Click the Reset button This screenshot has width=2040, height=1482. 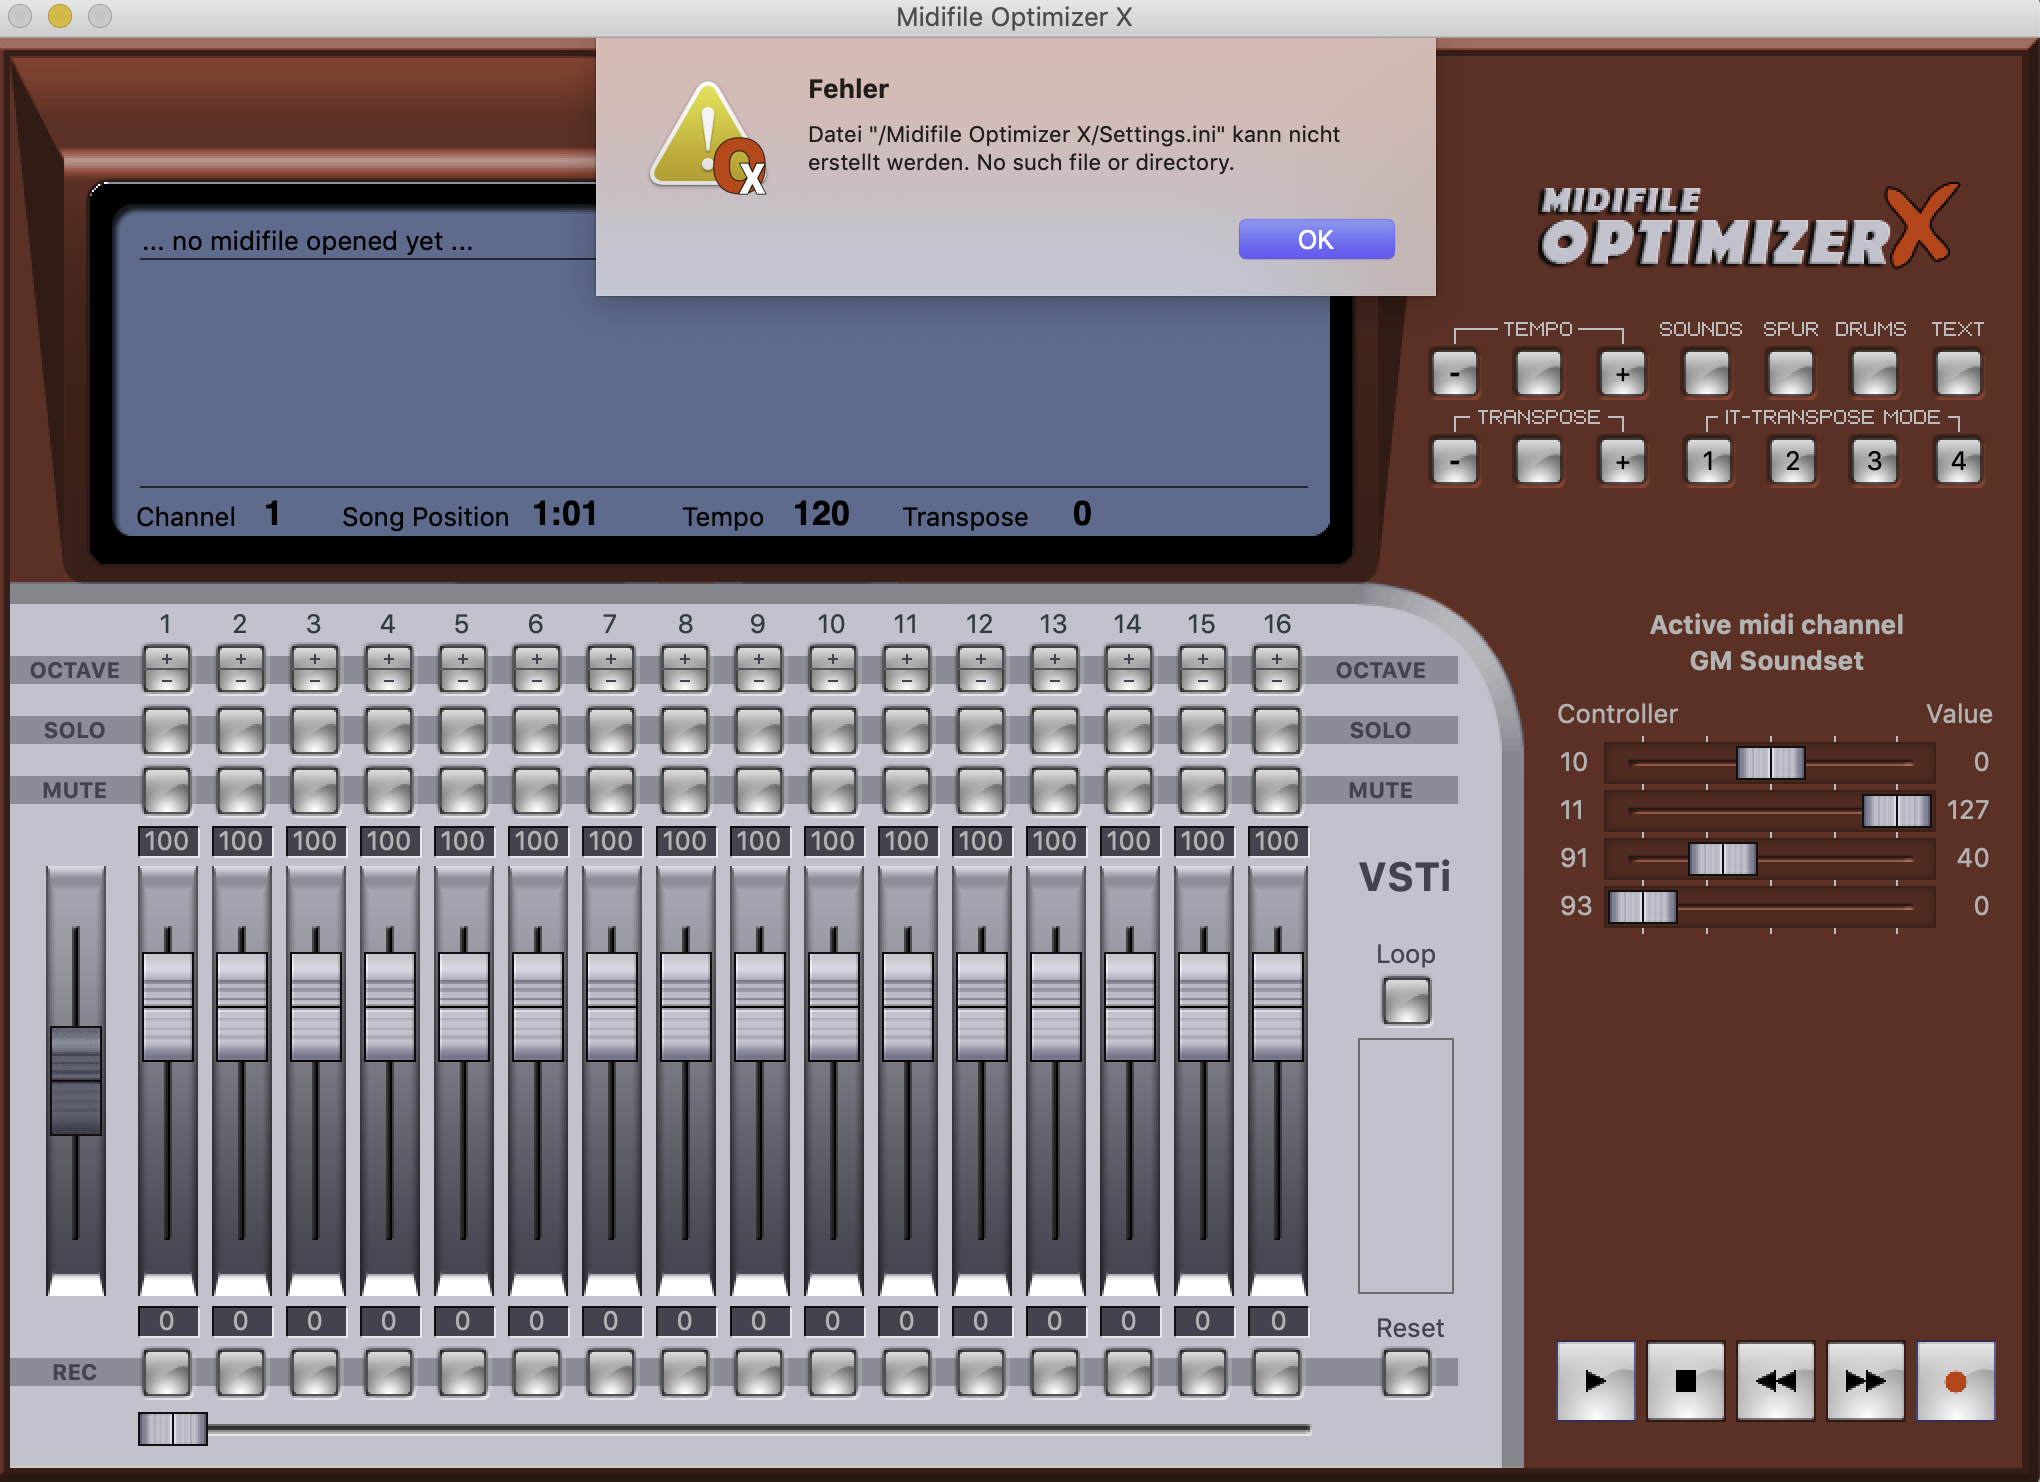(x=1406, y=1373)
